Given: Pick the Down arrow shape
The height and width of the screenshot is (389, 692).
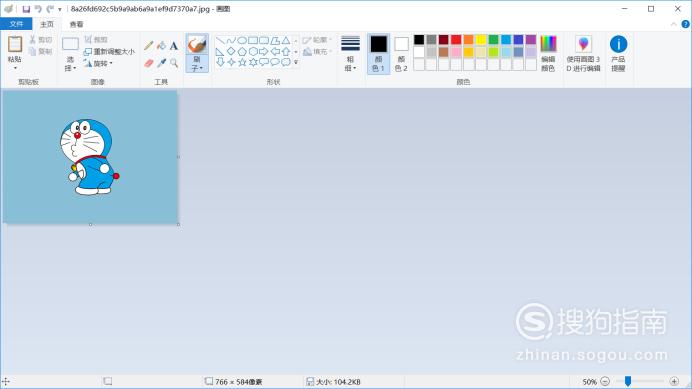Looking at the screenshot, I should click(x=220, y=62).
